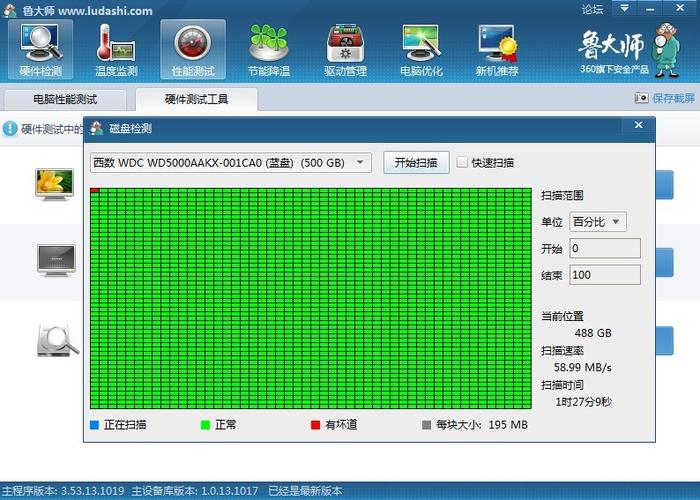Toggle the 快速扫描 checkbox
Viewport: 700px width, 500px height.
(462, 162)
